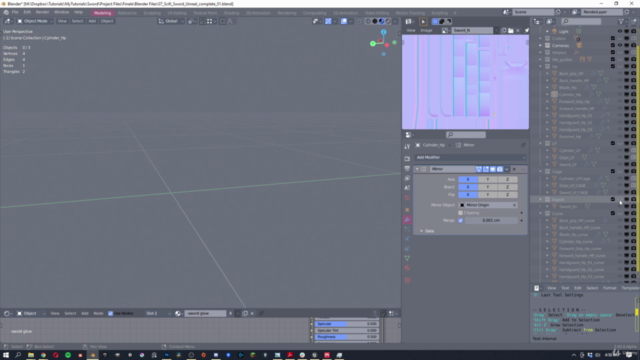Open the Slot 2 material slot dropdown
Screen dimensions: 640x360
tap(158, 313)
